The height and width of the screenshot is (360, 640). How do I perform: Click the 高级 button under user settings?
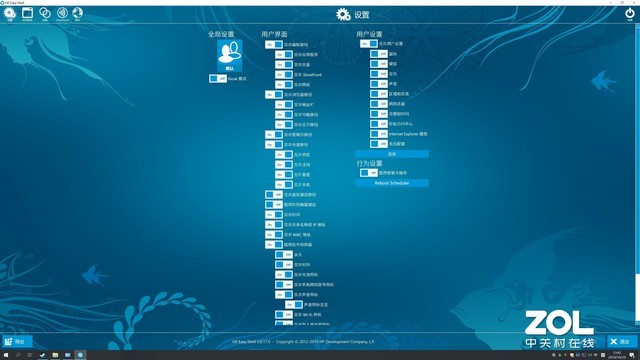(392, 154)
